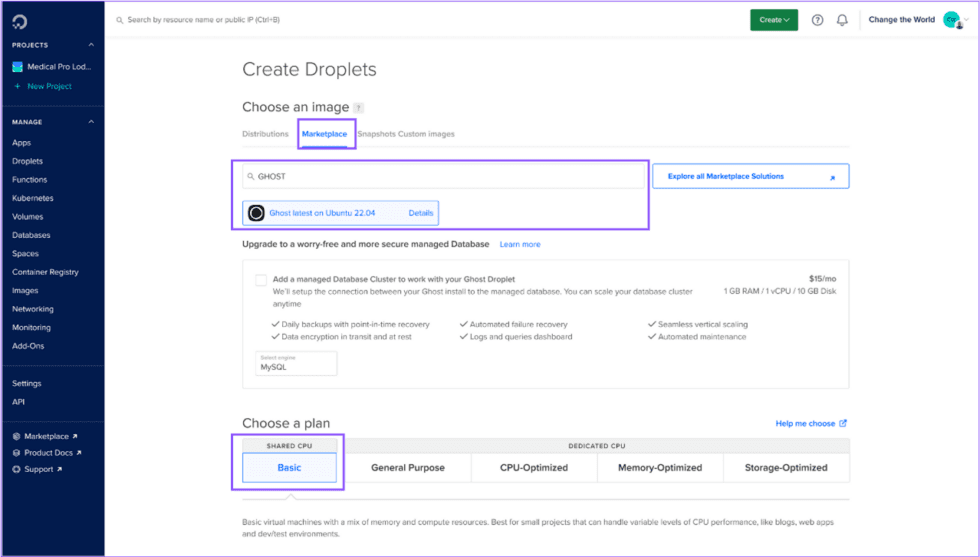Enable the managed Database Cluster checkbox
Screen dimensions: 980x557
[261, 280]
